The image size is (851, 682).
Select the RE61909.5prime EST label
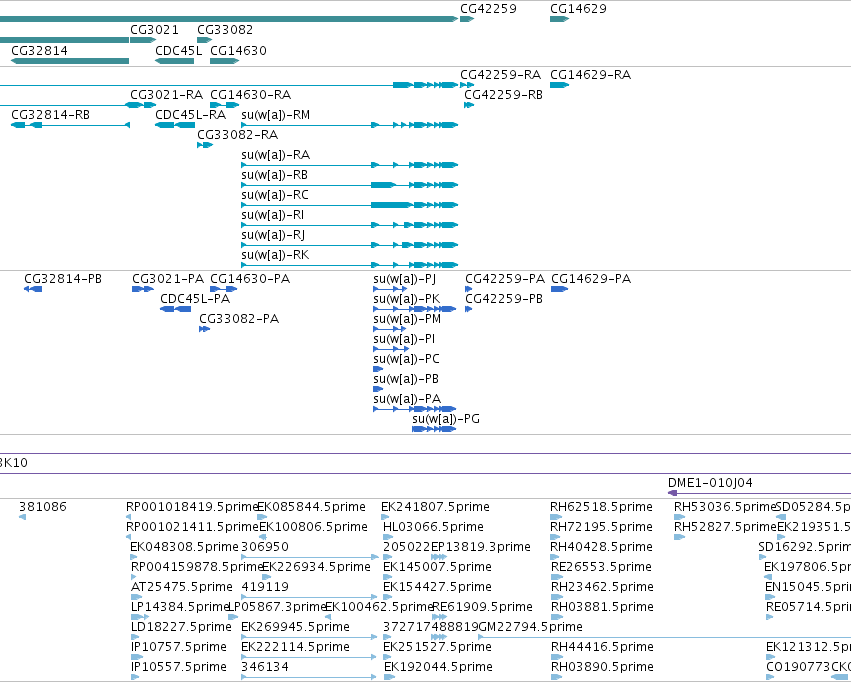(482, 607)
